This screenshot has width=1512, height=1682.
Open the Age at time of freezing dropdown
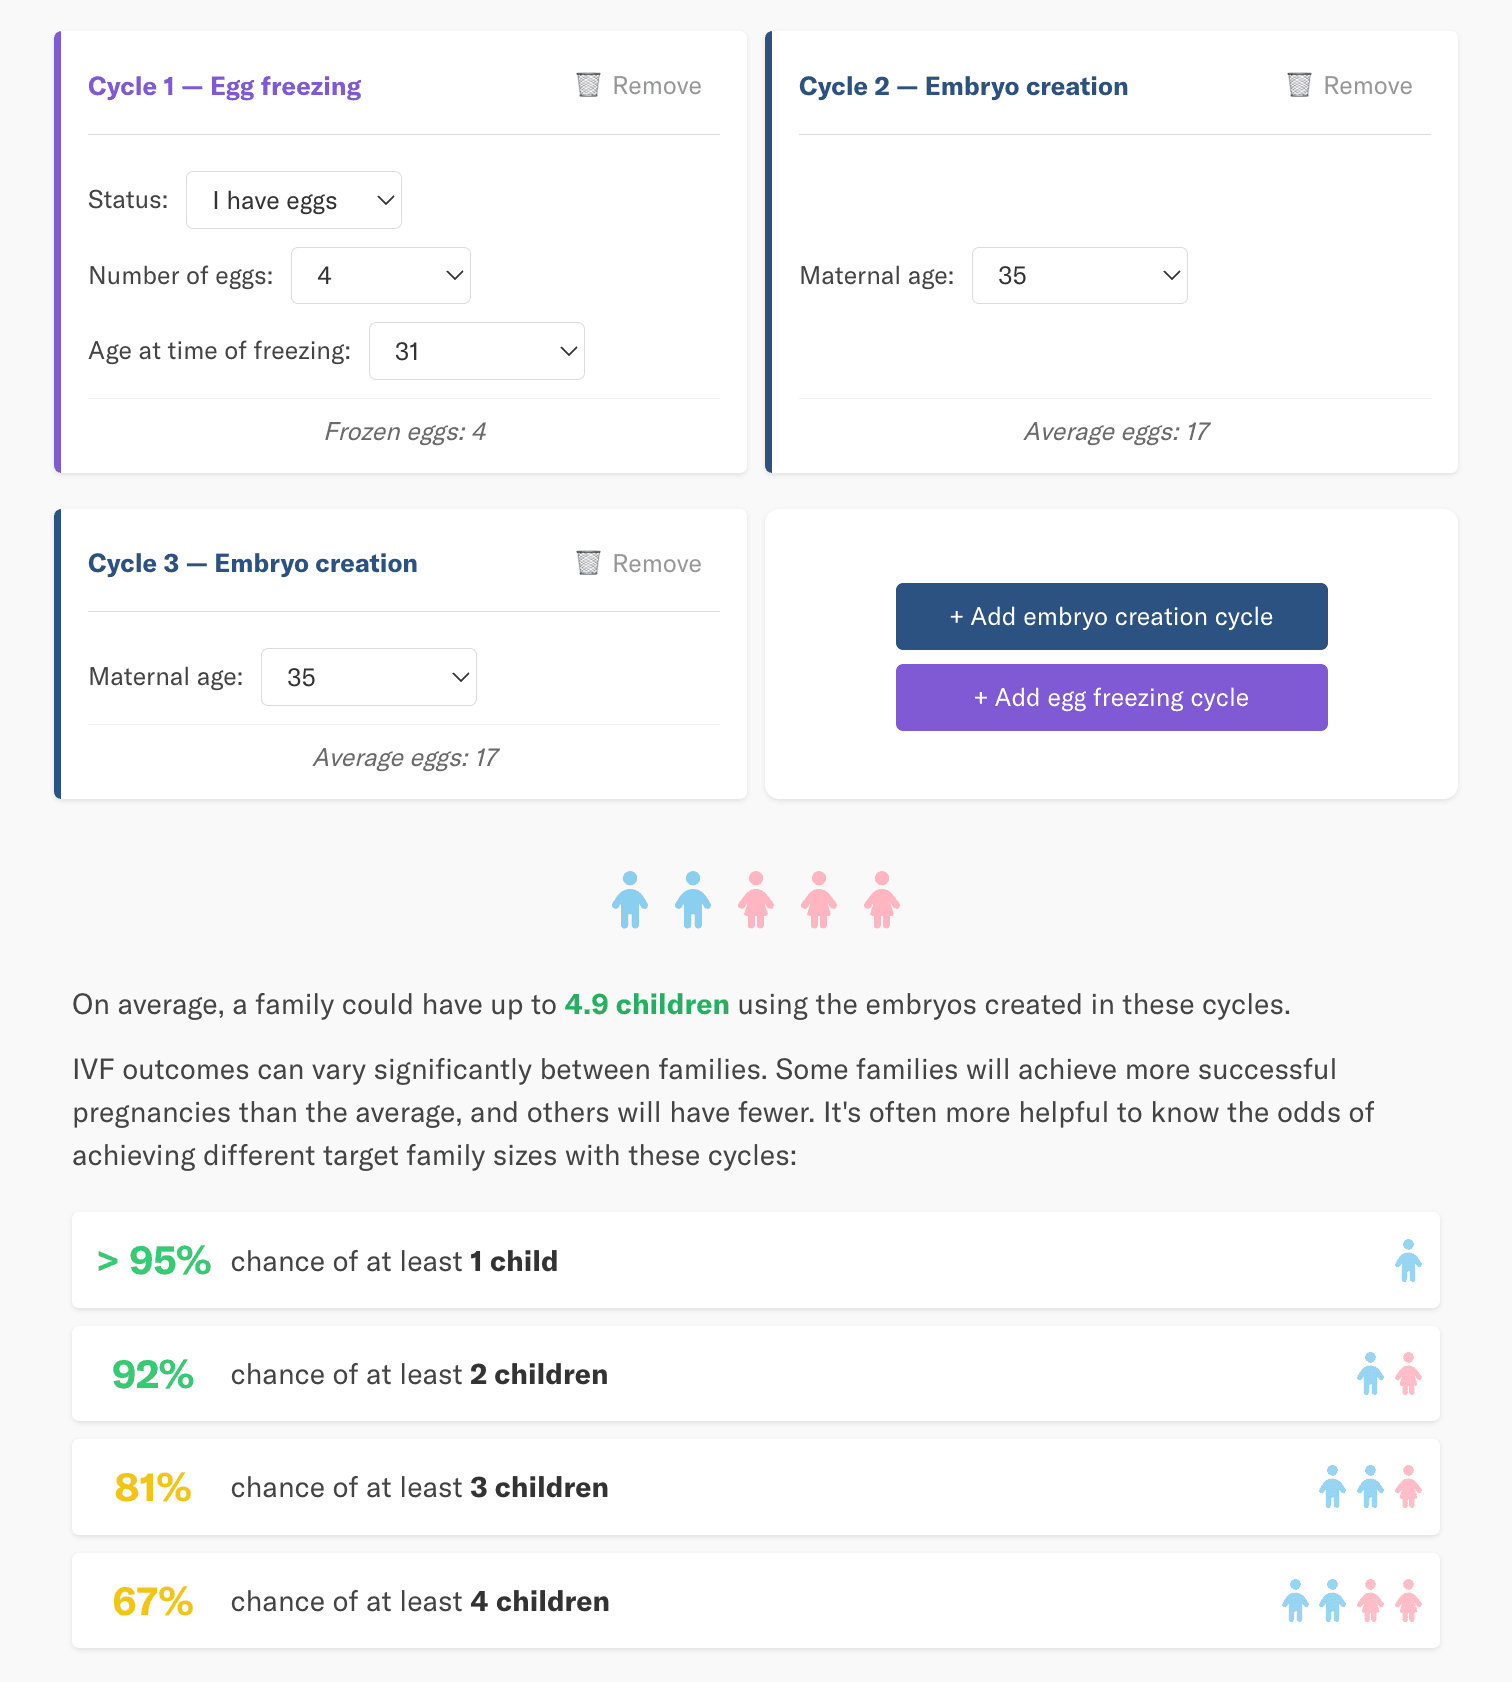[477, 351]
